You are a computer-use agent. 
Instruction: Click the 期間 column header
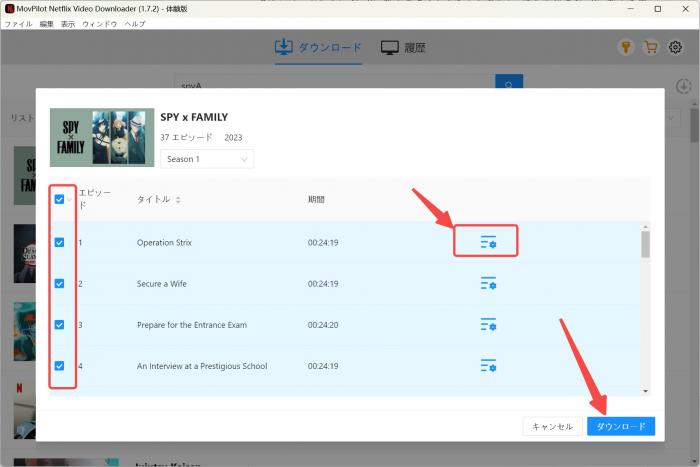[316, 199]
